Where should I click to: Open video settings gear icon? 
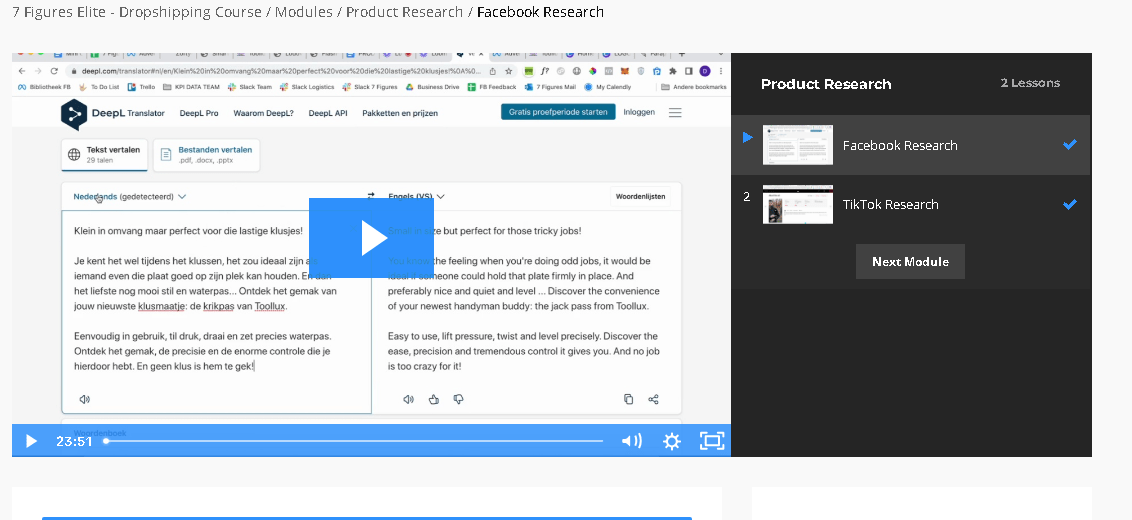(671, 441)
